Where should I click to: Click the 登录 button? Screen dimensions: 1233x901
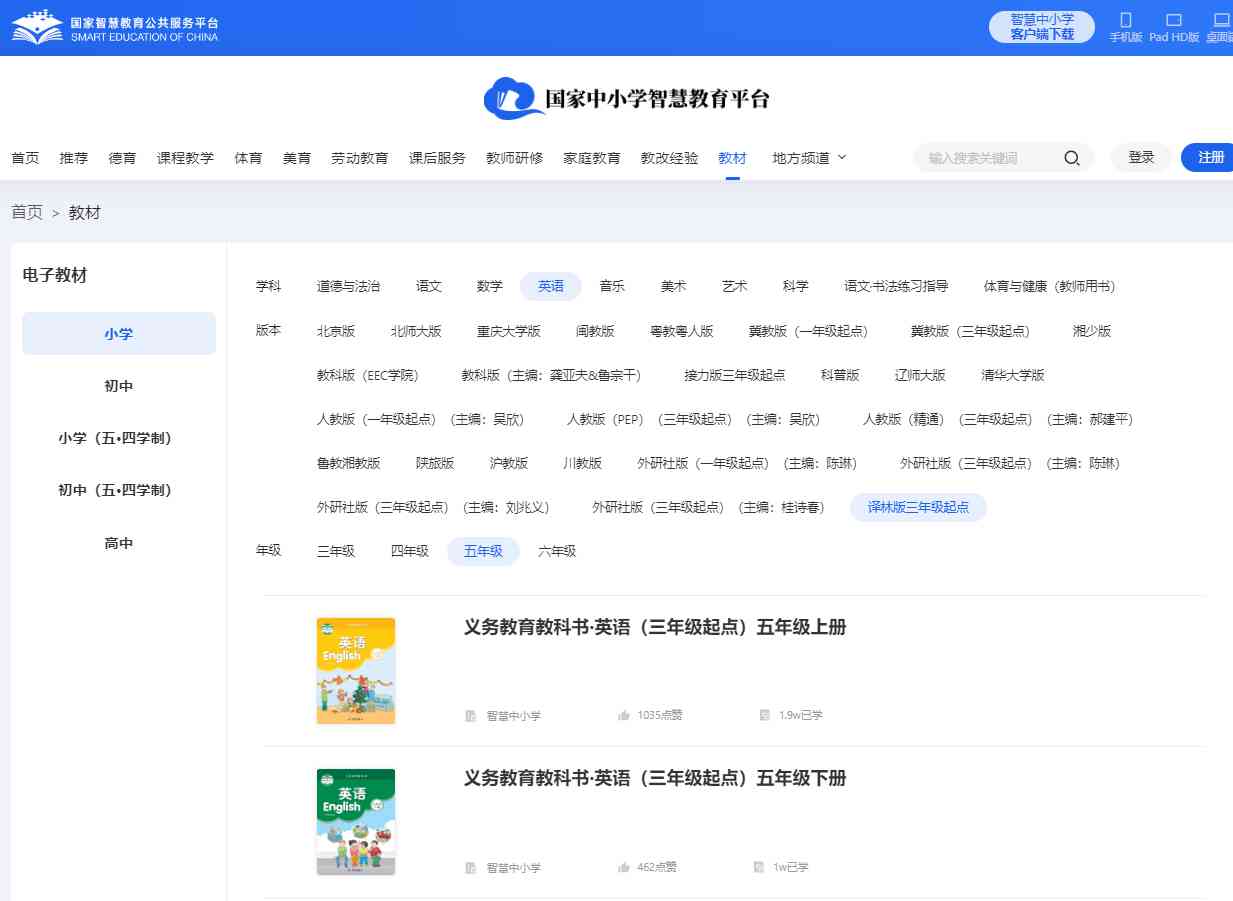coord(1141,158)
